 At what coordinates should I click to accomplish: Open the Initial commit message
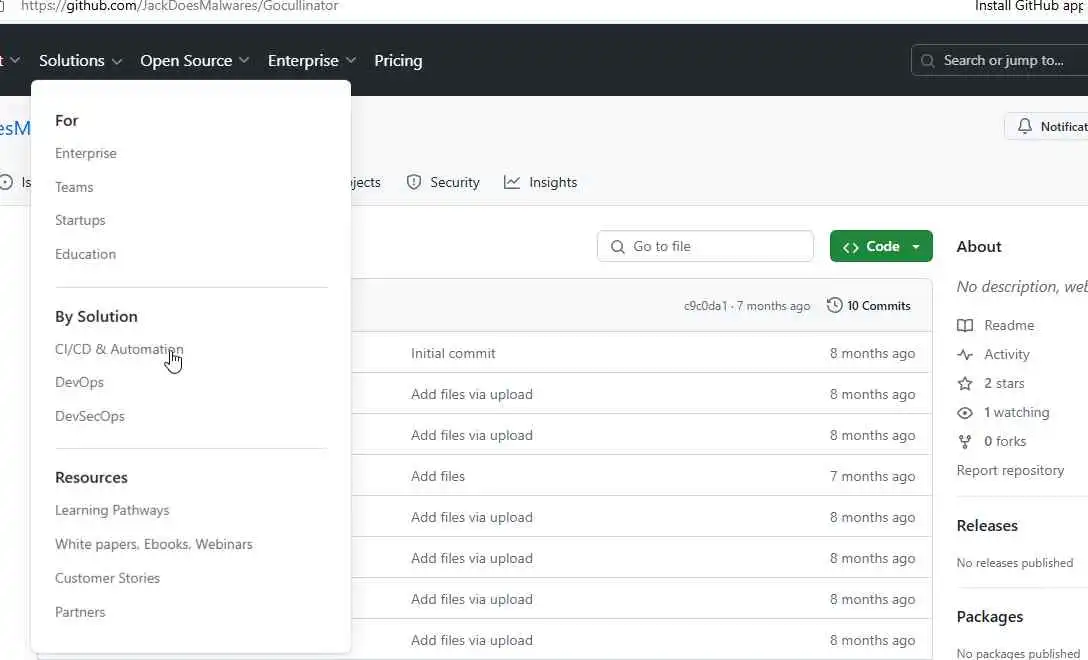(453, 353)
